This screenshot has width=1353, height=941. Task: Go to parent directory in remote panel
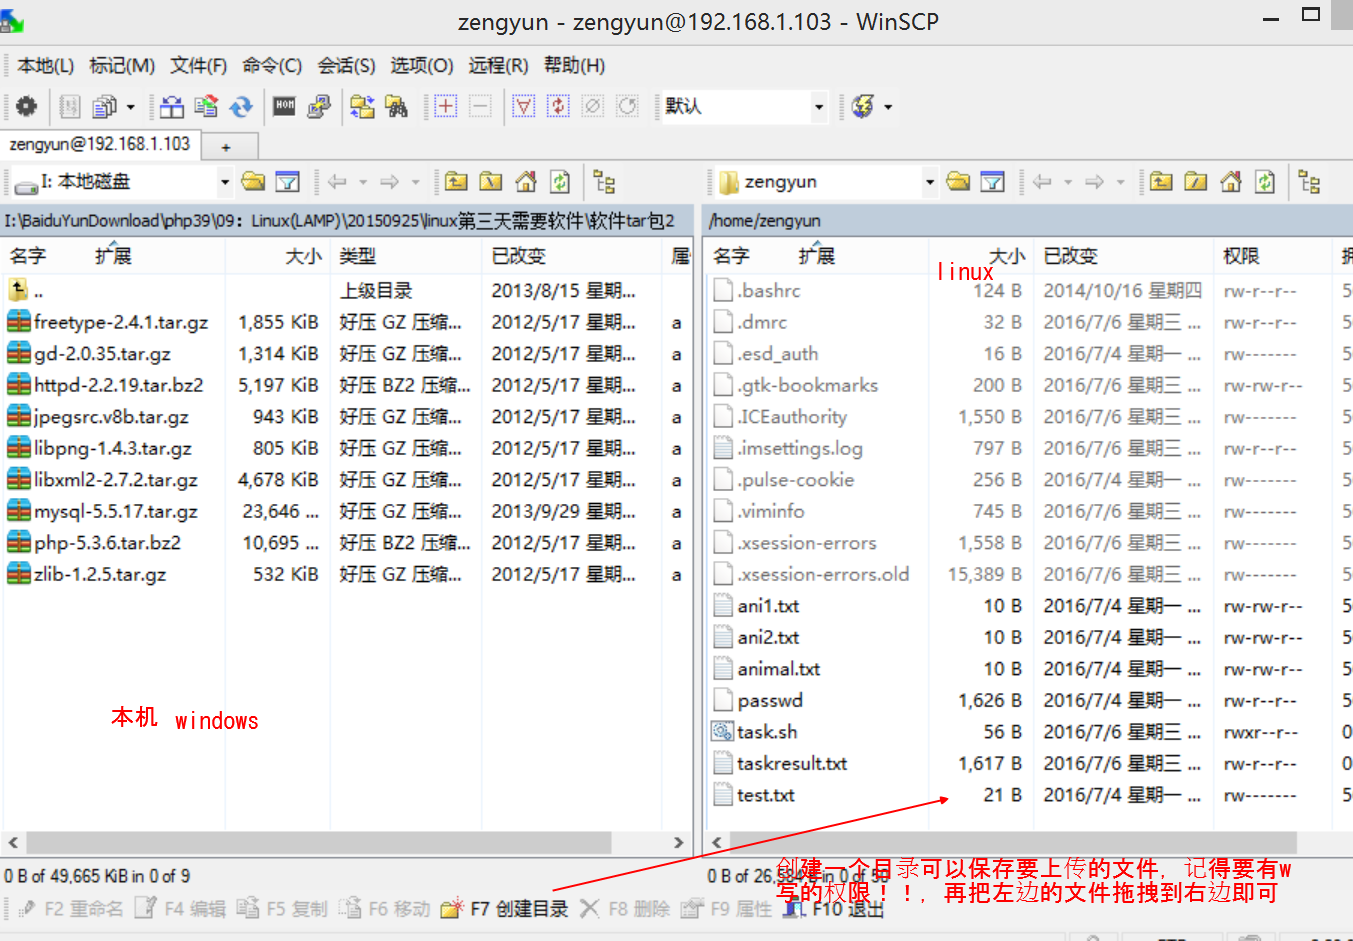[x=1161, y=181]
